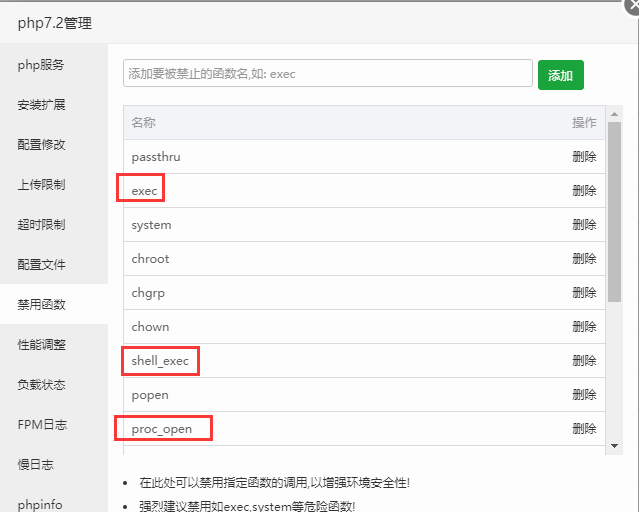Delete the exec function entry

(584, 190)
